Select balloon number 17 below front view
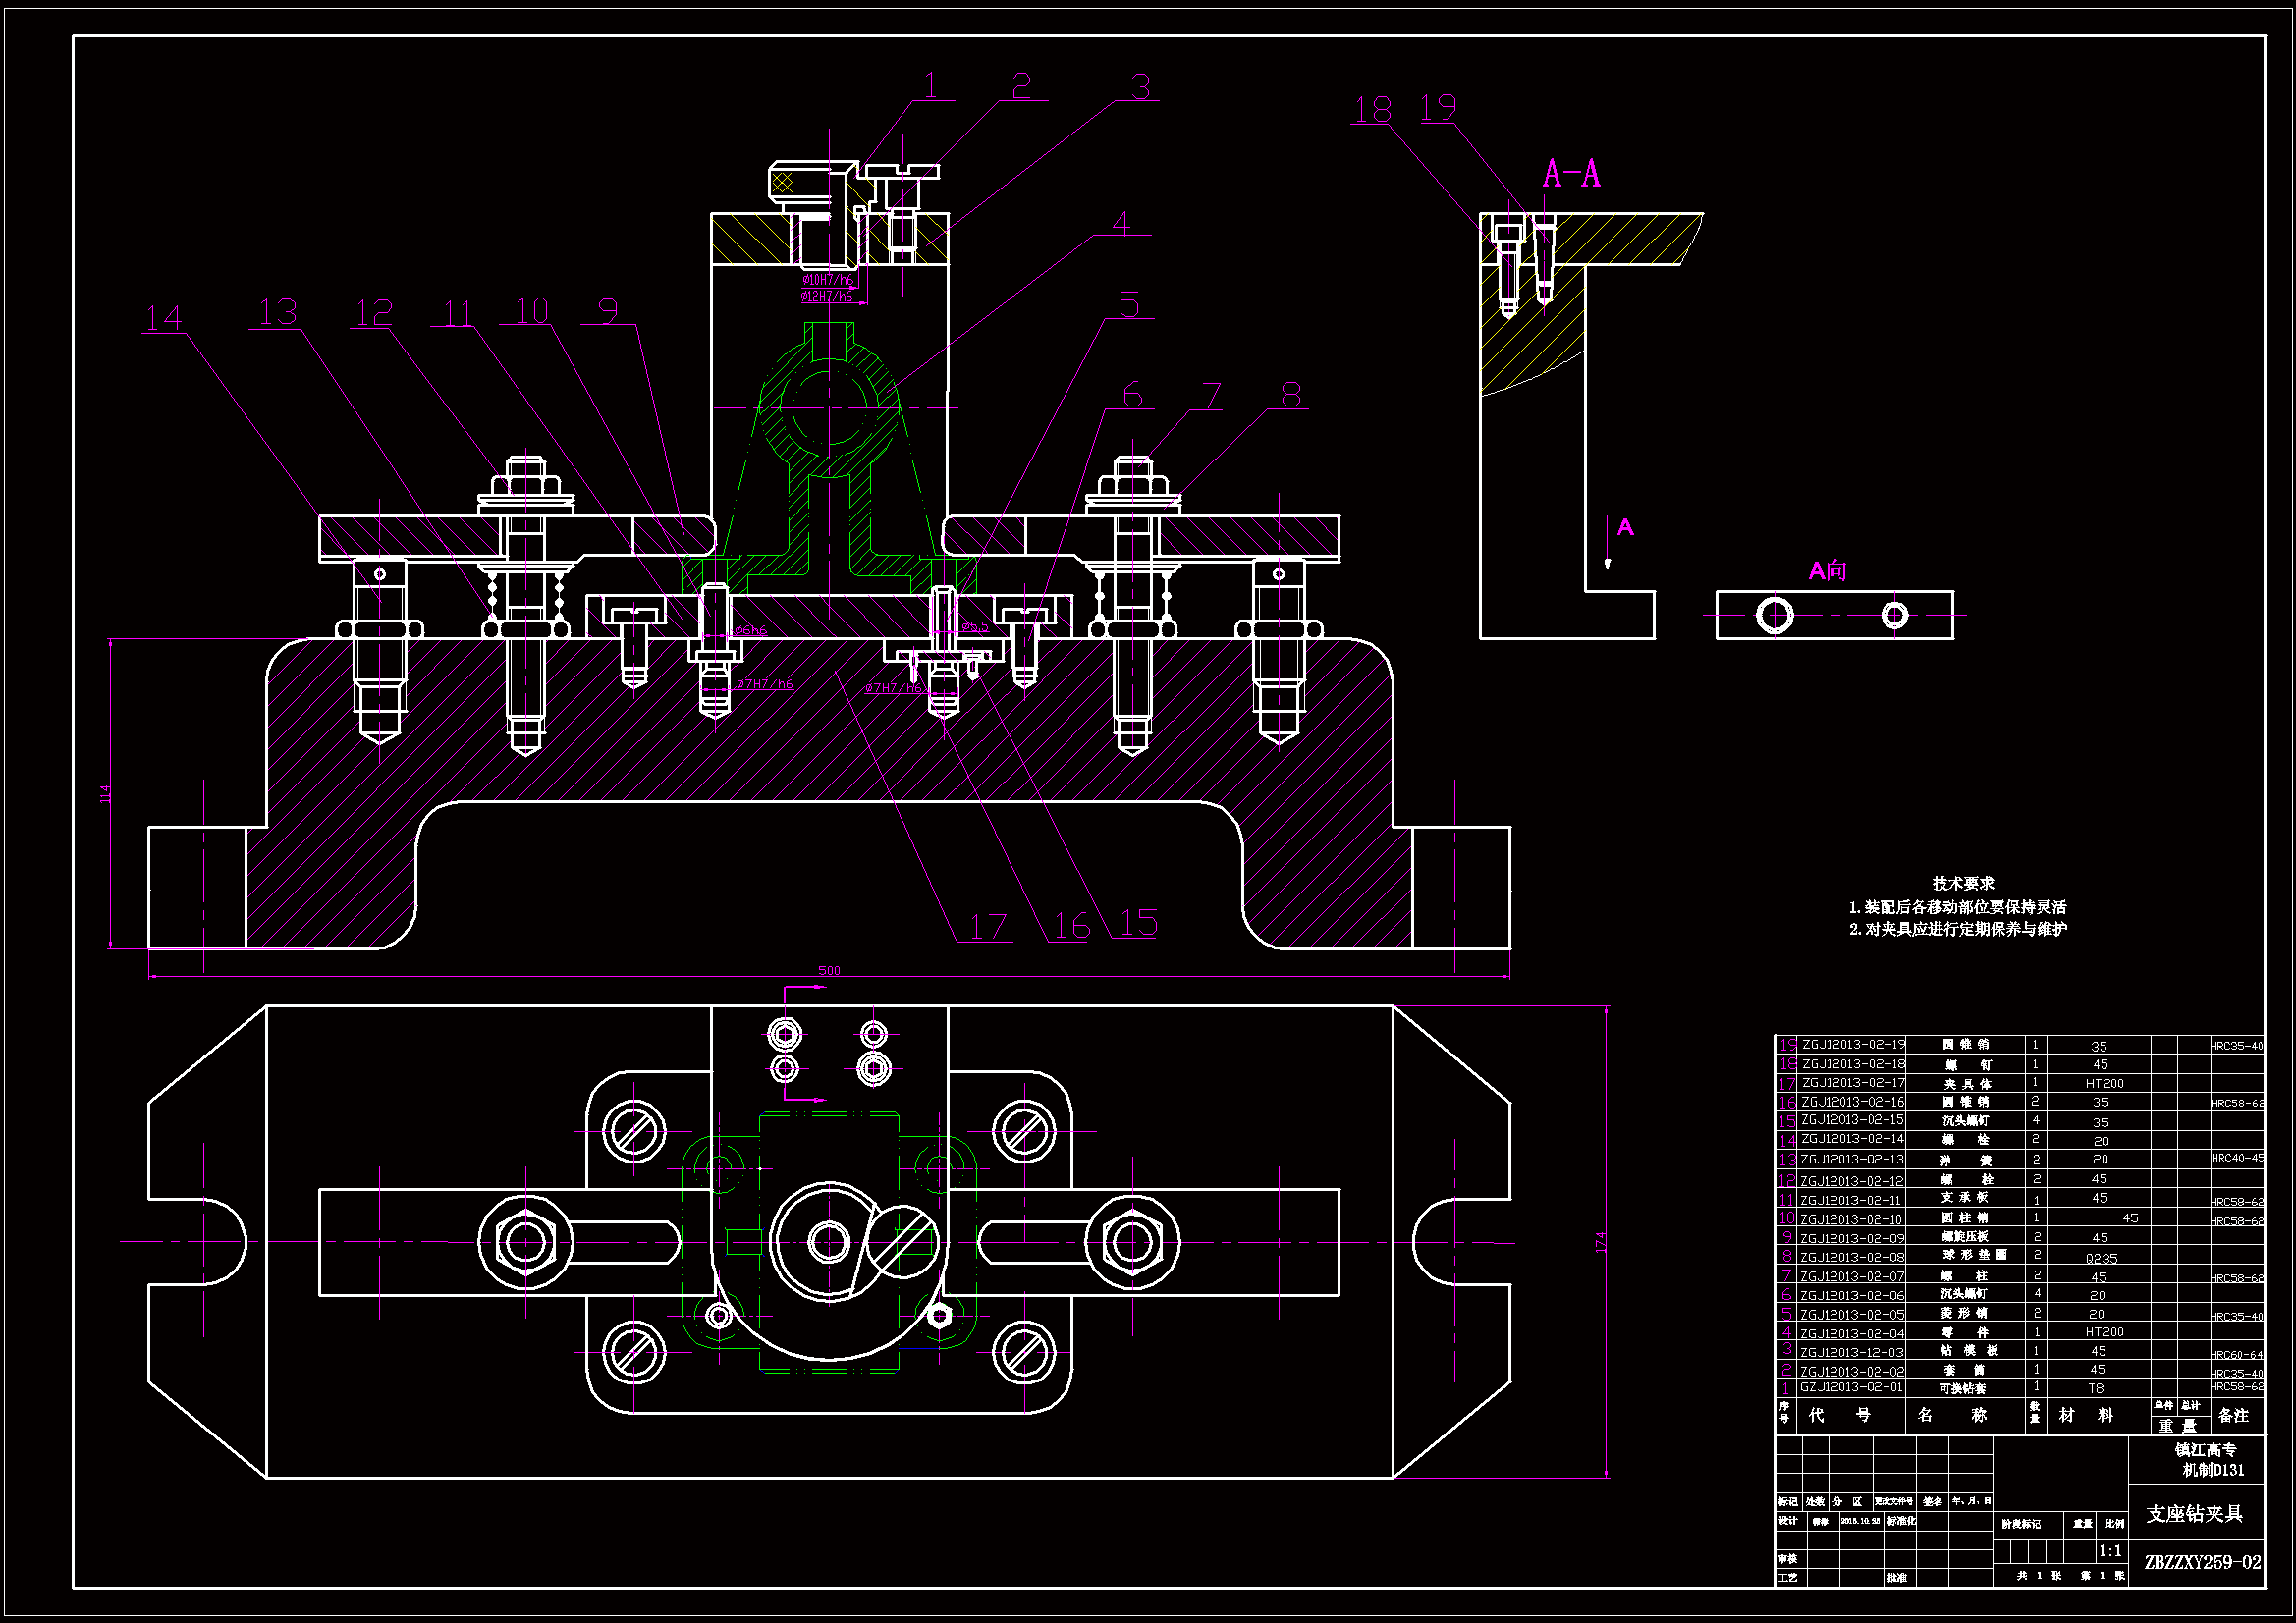The height and width of the screenshot is (1623, 2296). pos(988,926)
